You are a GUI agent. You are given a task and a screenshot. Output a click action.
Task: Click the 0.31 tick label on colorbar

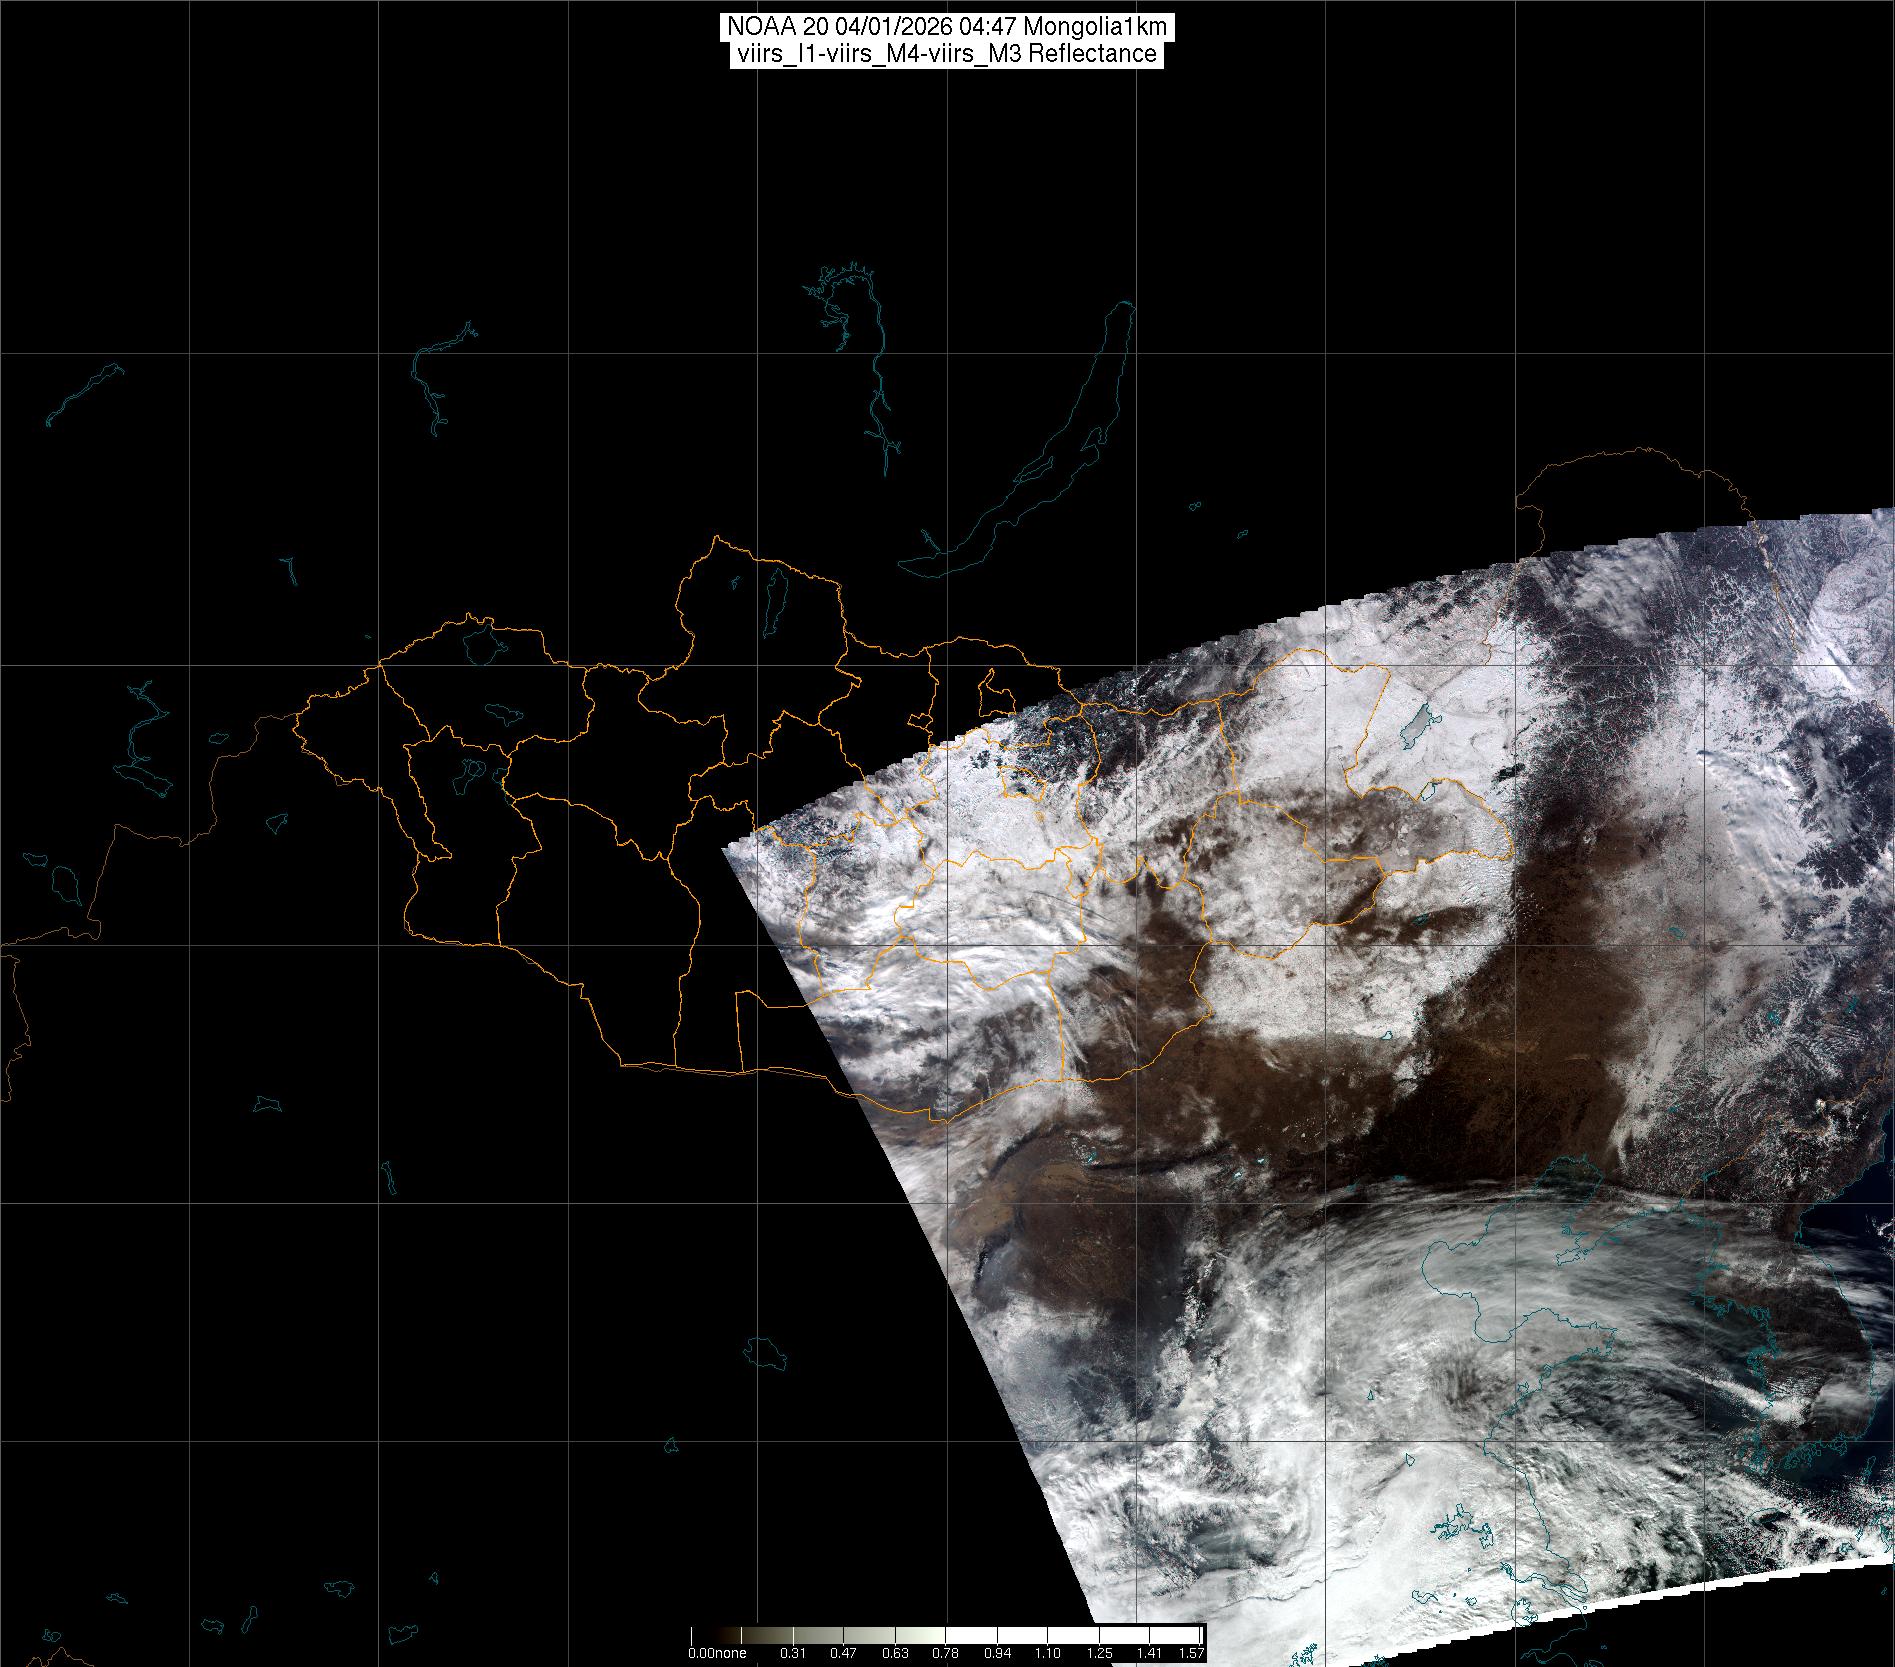(793, 1653)
